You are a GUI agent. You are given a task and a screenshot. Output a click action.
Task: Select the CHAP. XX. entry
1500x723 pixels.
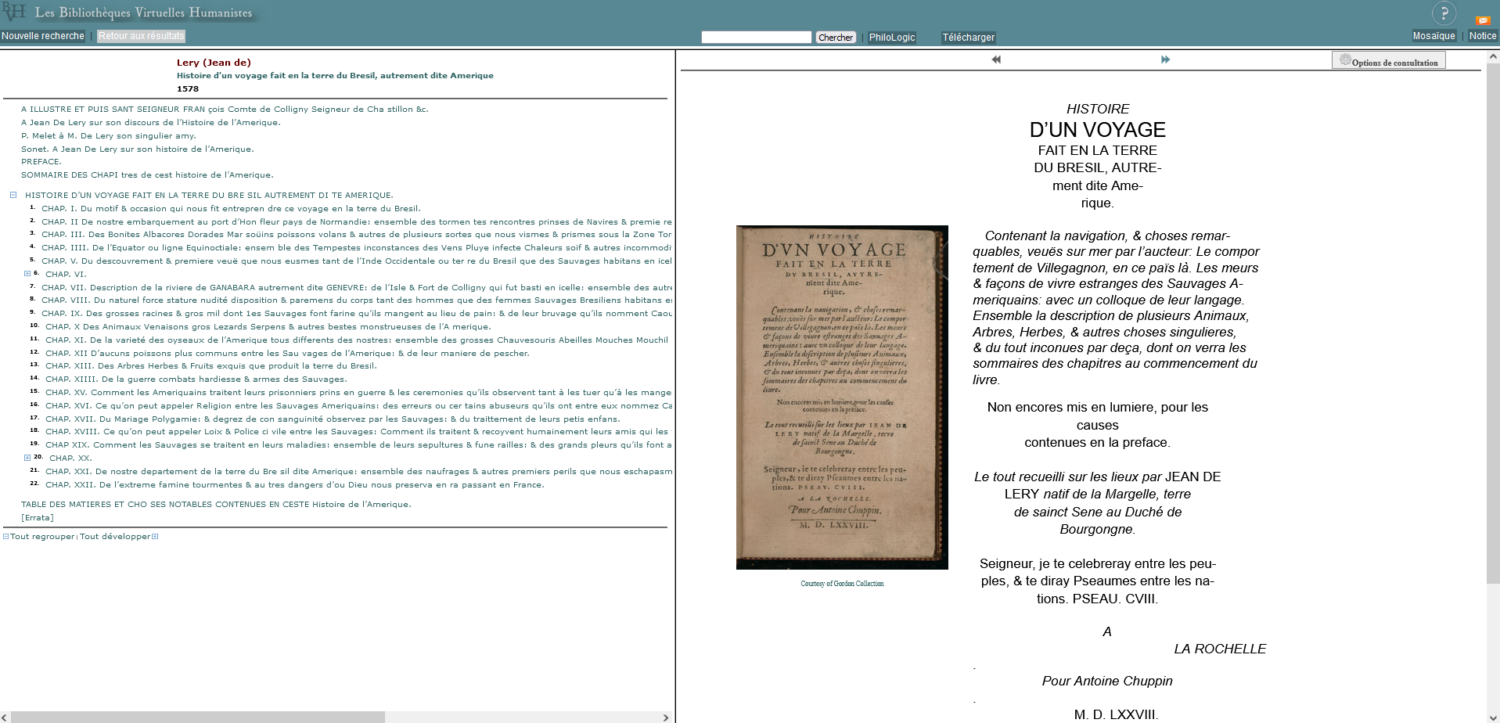click(x=70, y=457)
